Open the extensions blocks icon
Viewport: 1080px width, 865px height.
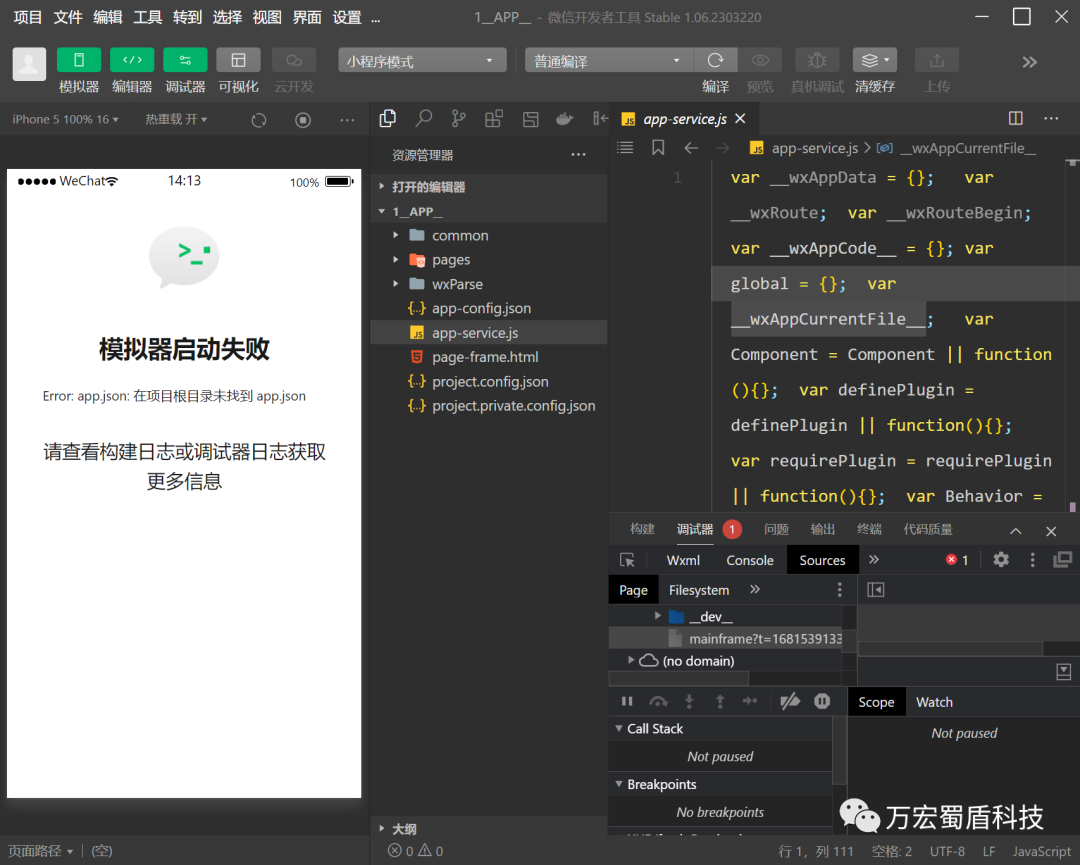pyautogui.click(x=494, y=118)
